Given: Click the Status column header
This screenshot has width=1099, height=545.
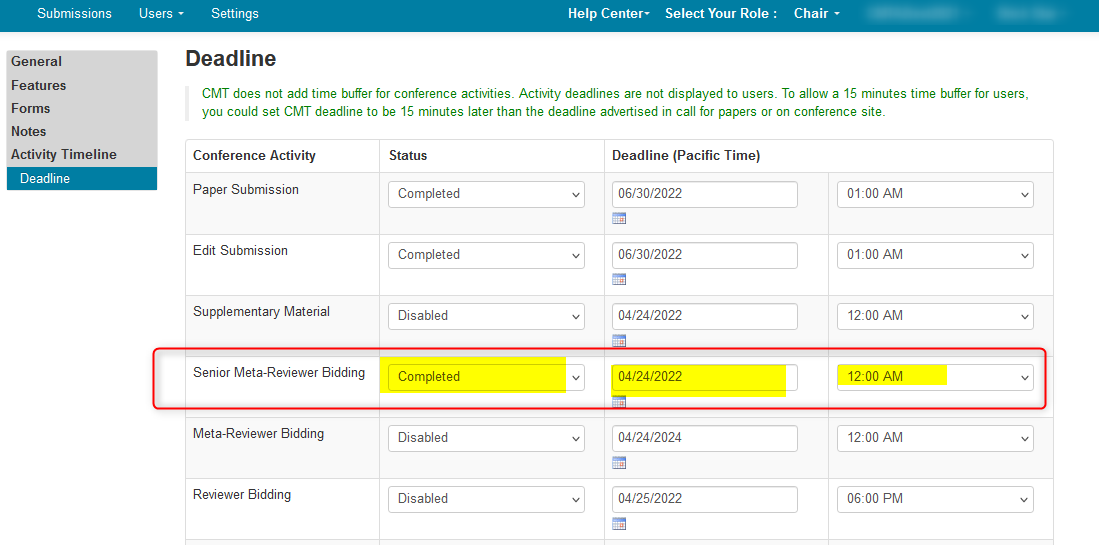Looking at the screenshot, I should click(x=408, y=156).
